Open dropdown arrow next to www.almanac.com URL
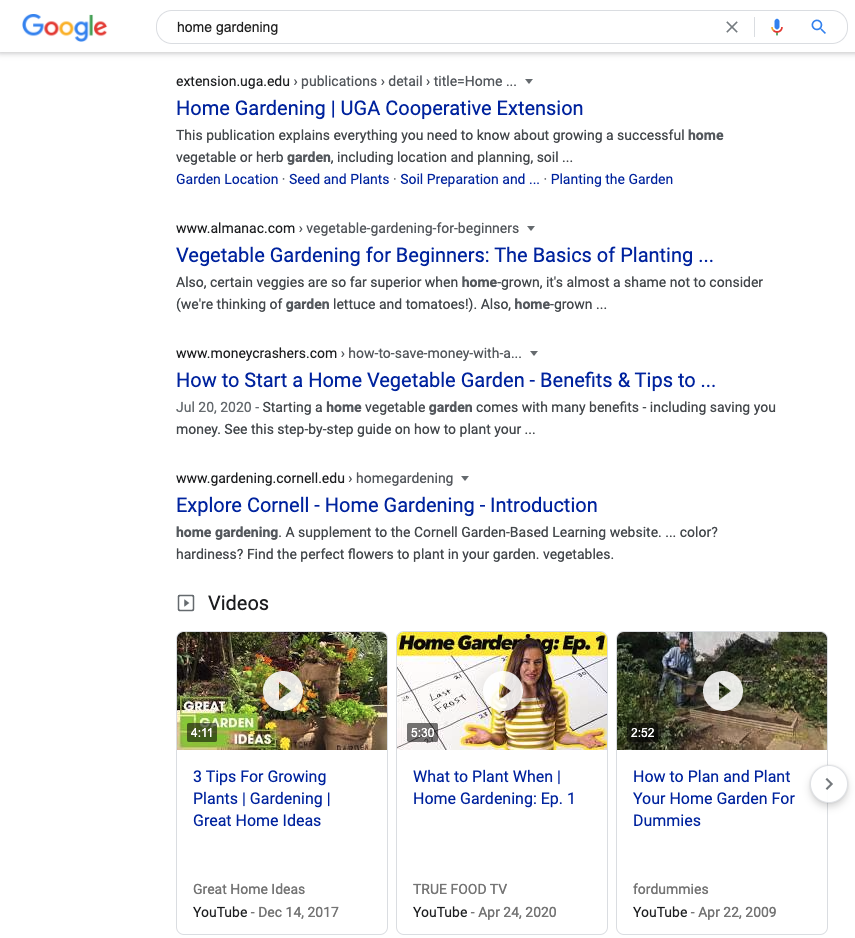 (x=531, y=229)
